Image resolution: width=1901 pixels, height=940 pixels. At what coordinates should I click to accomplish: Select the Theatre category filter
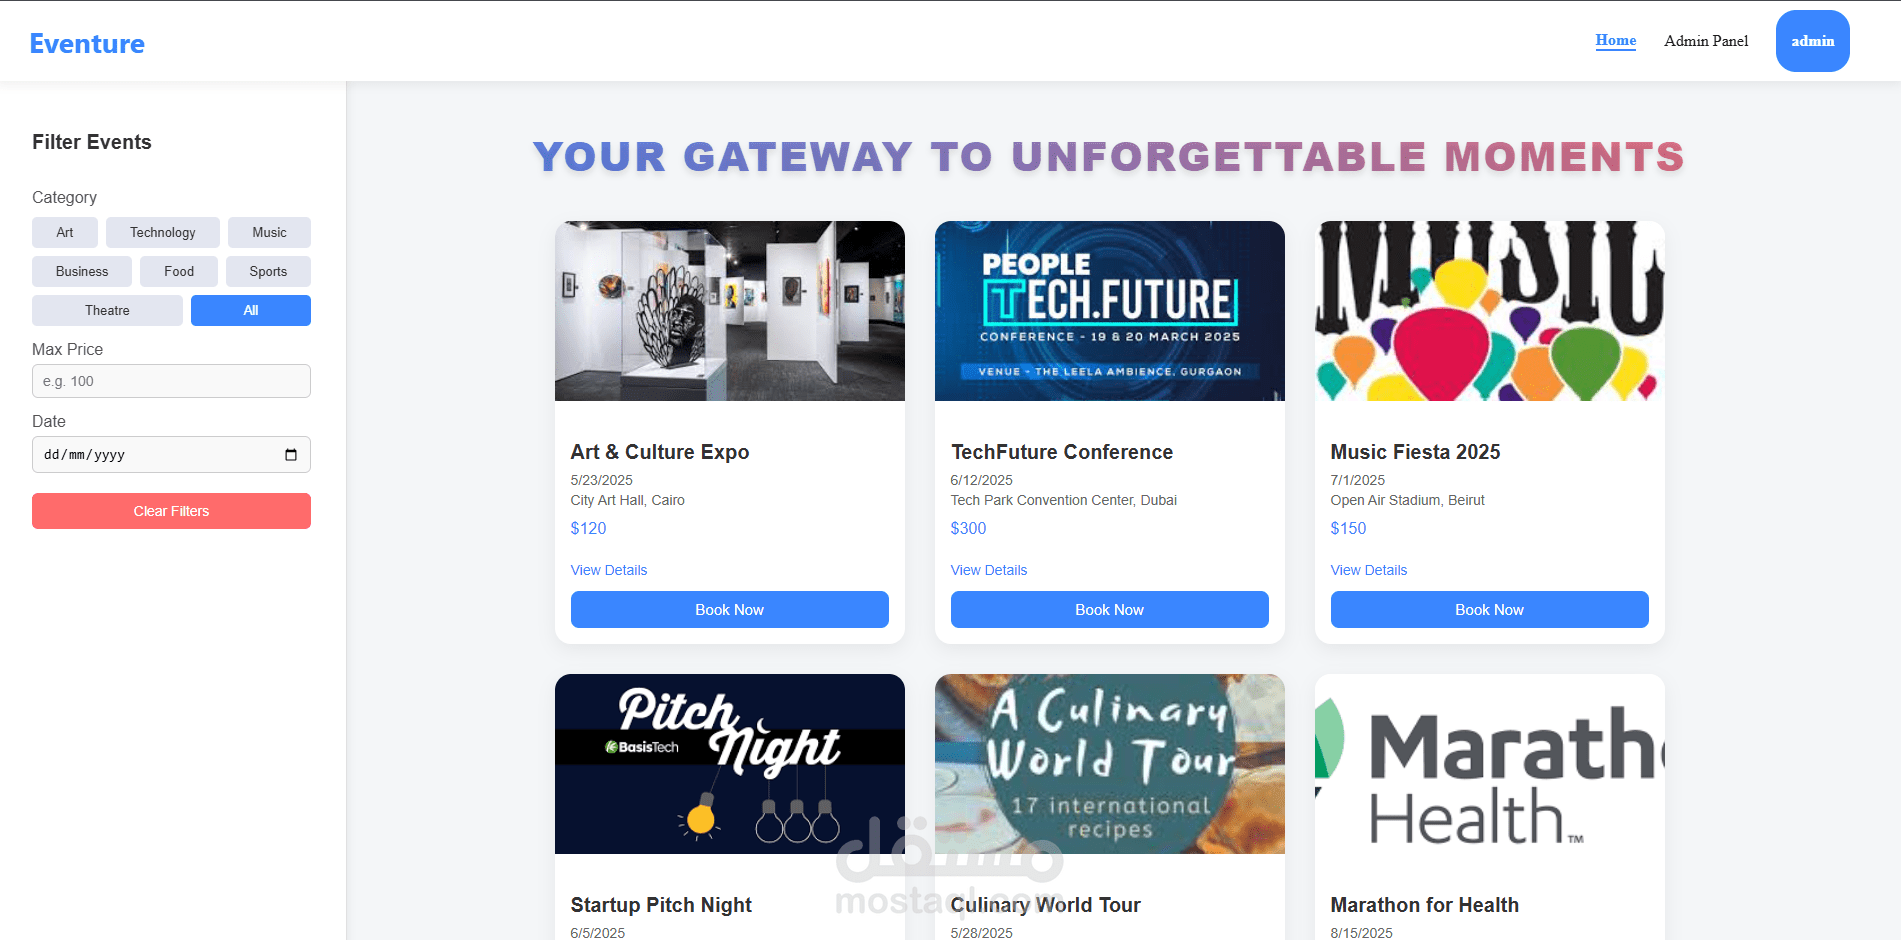pos(107,310)
